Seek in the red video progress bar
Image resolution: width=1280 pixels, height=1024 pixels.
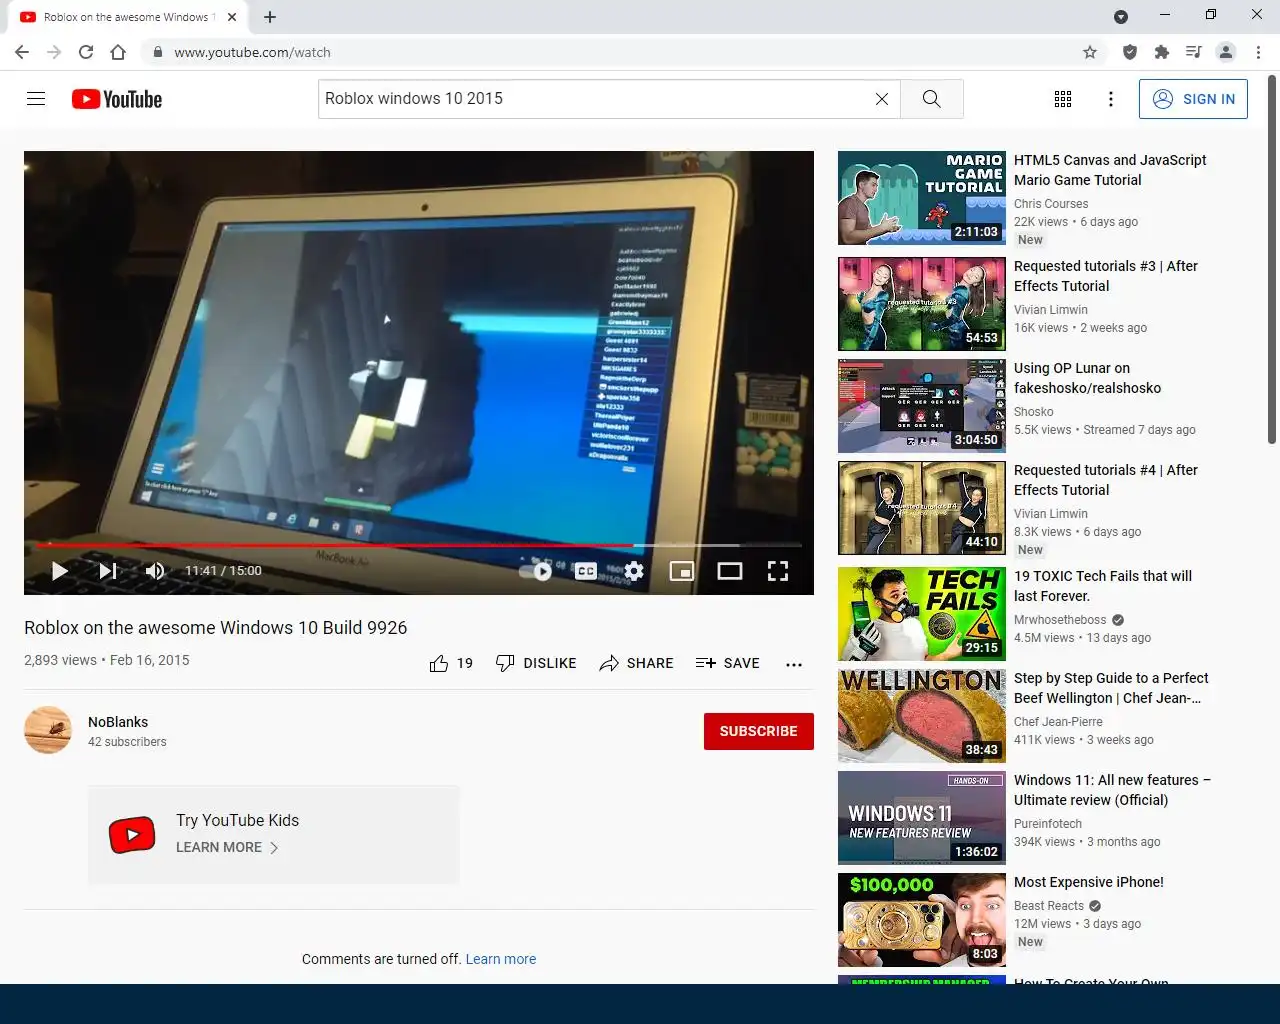(419, 545)
